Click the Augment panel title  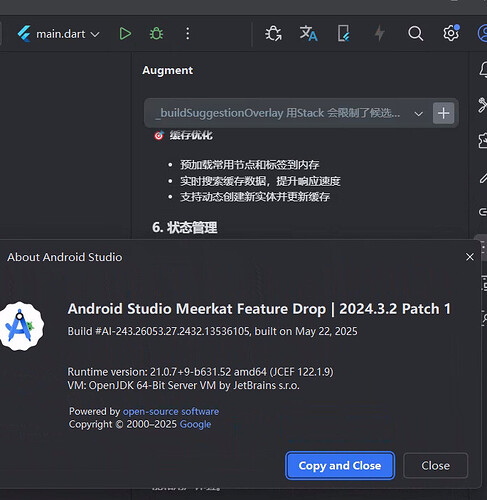click(x=168, y=70)
